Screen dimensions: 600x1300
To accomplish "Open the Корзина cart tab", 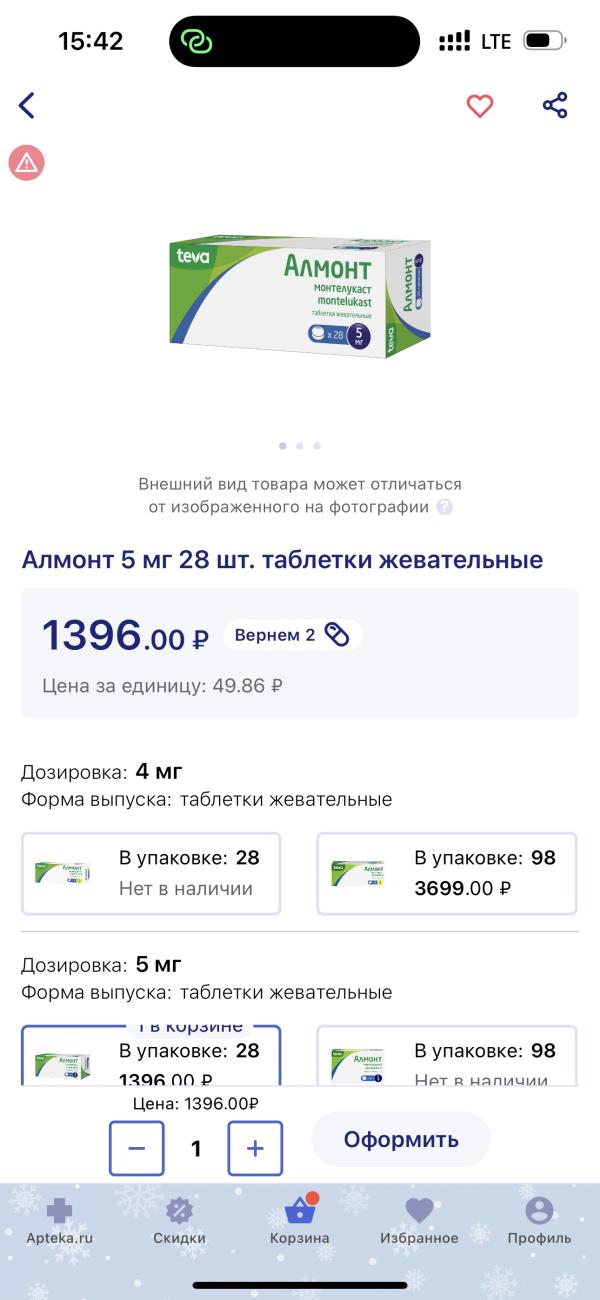I will [299, 1221].
